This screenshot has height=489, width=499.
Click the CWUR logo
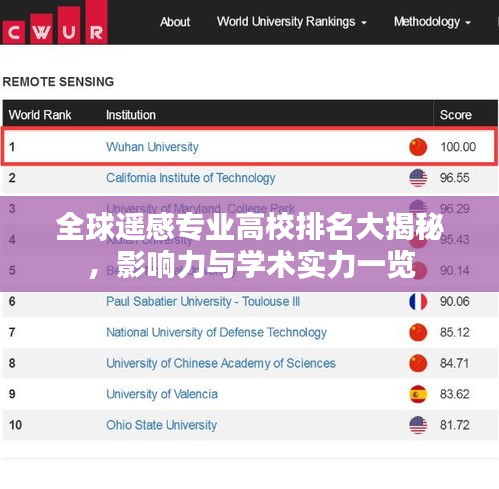[x=55, y=23]
